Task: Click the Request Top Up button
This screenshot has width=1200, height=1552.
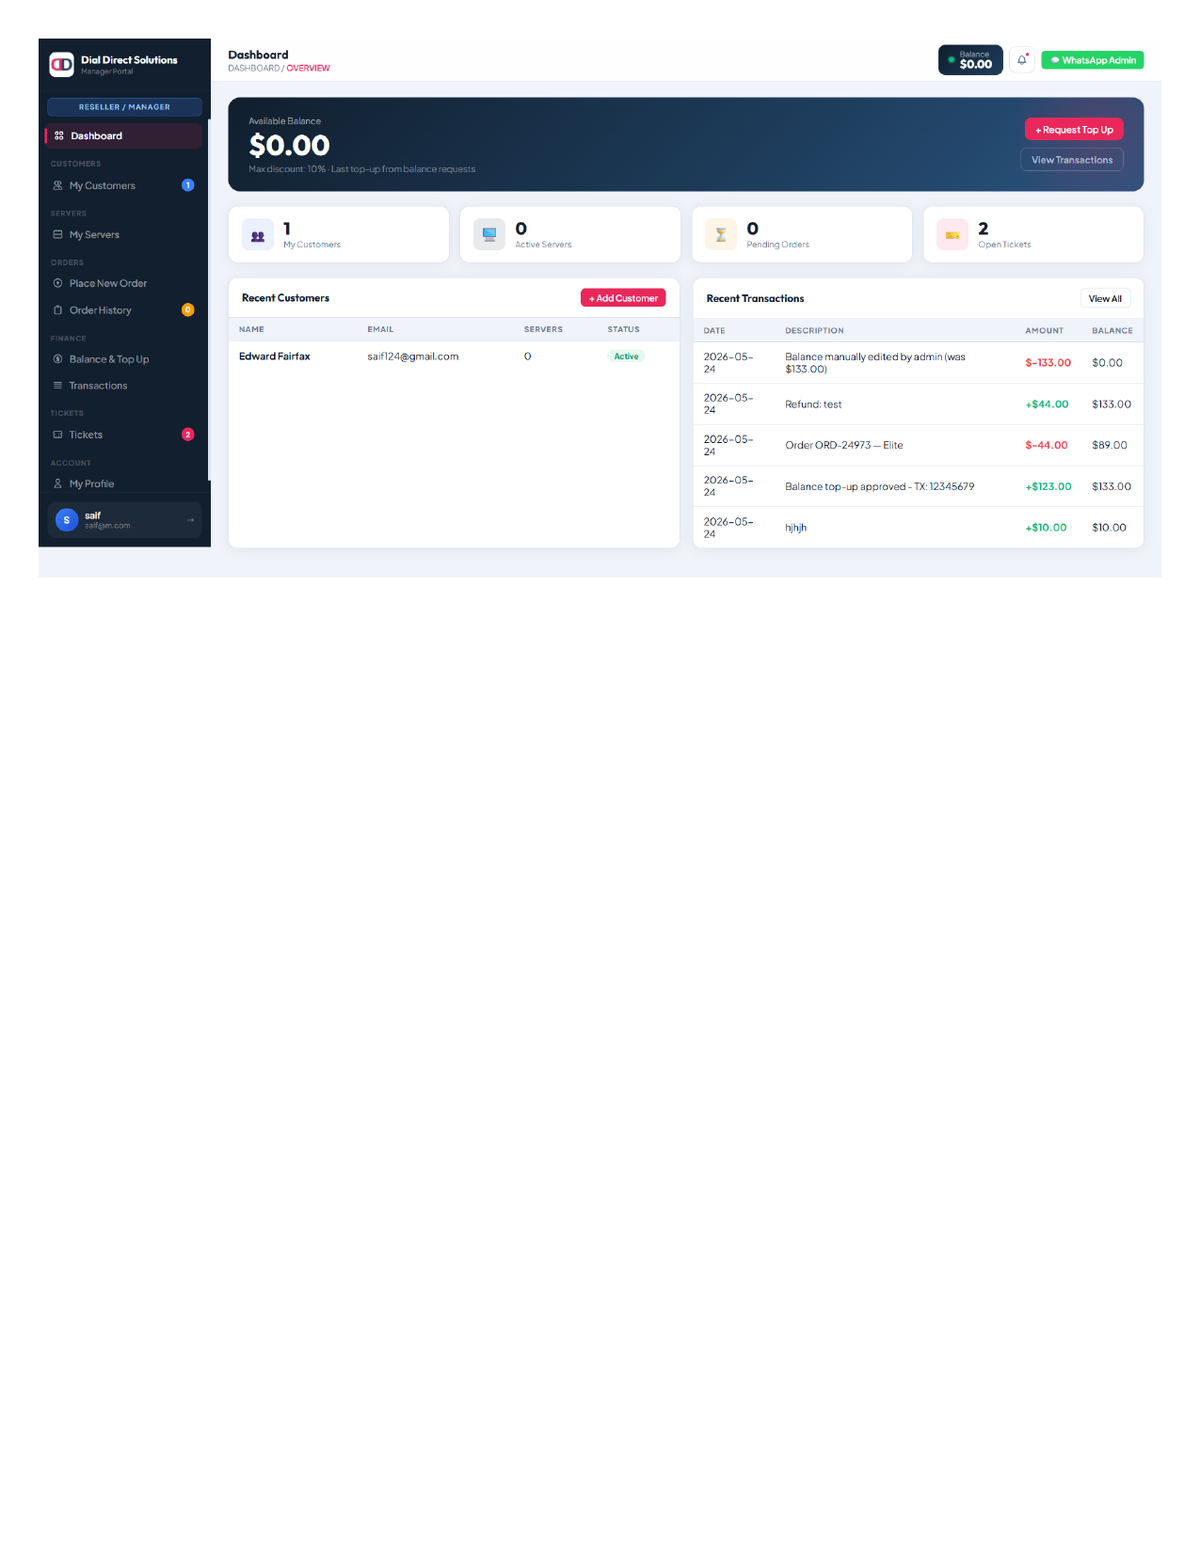Action: click(x=1074, y=130)
